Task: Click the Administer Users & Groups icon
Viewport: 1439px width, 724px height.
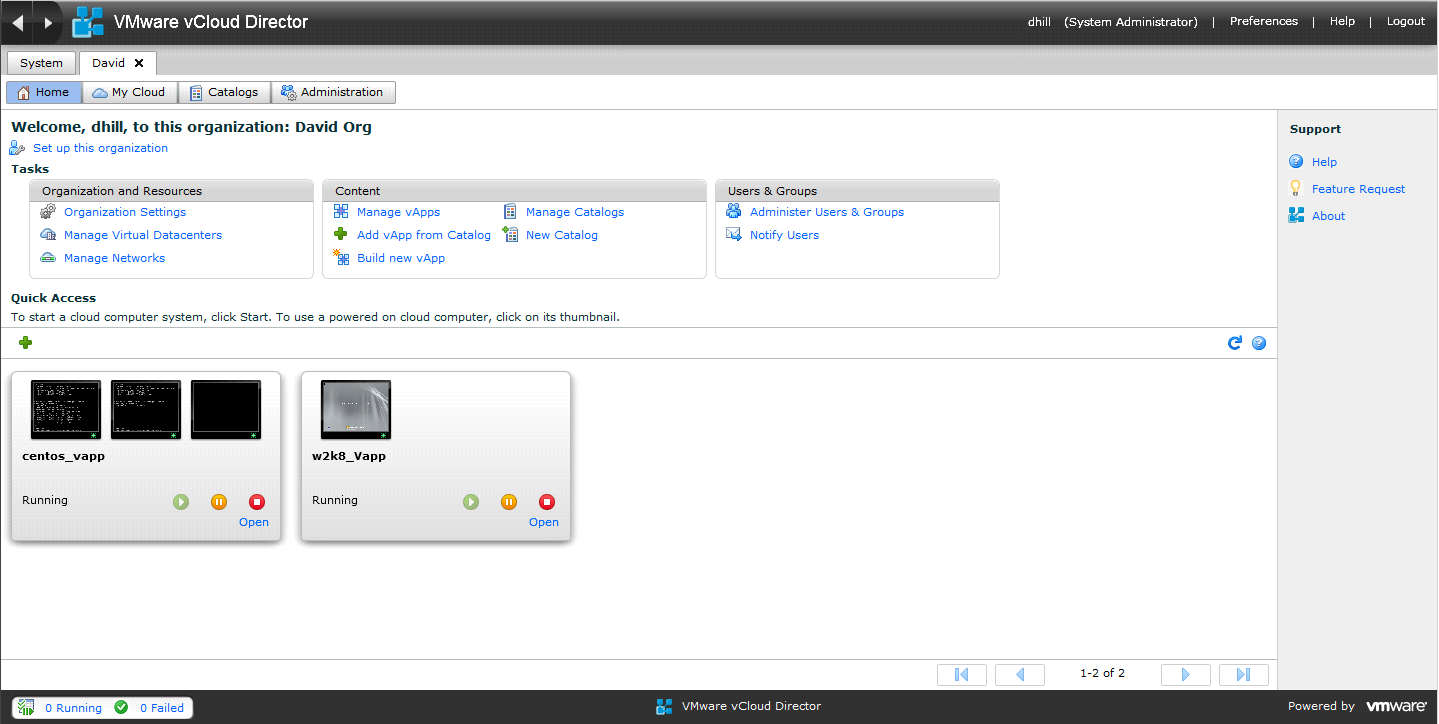Action: pos(734,212)
